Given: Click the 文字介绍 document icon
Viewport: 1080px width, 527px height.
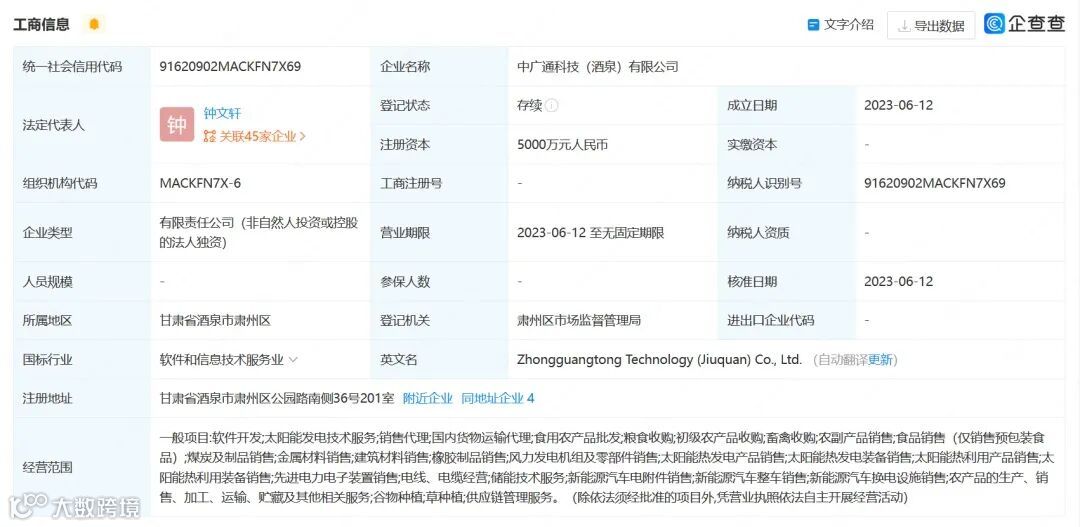Looking at the screenshot, I should (x=813, y=25).
